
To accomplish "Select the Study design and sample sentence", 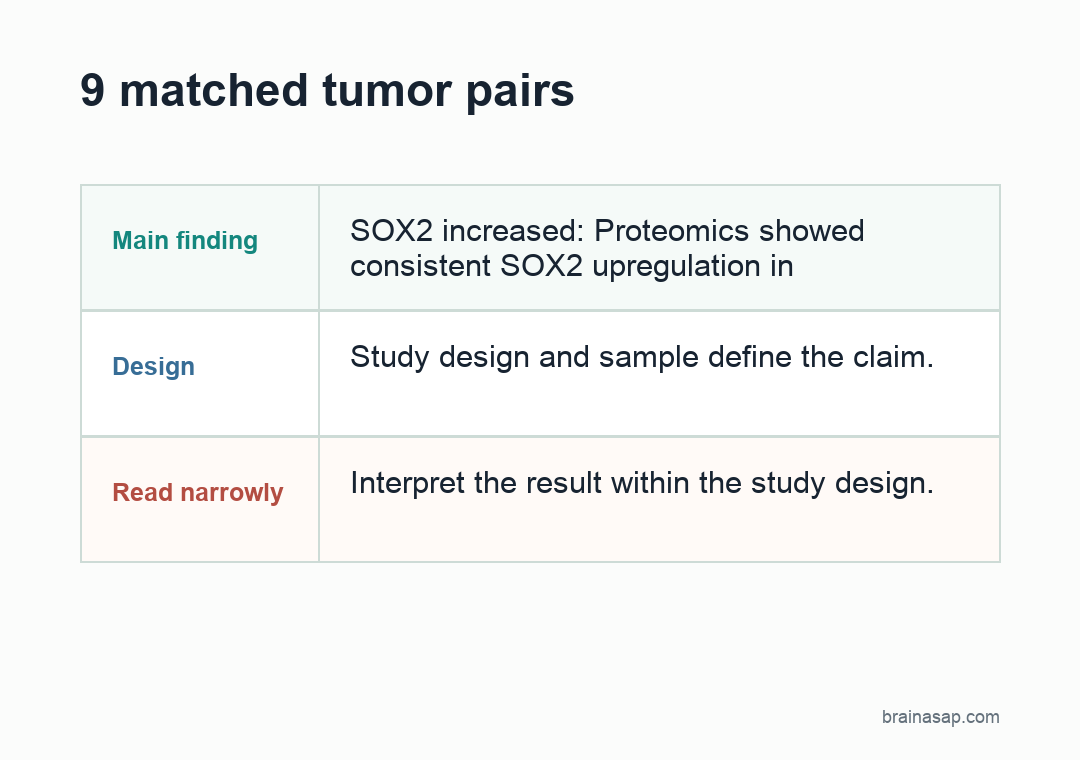I will click(x=642, y=357).
